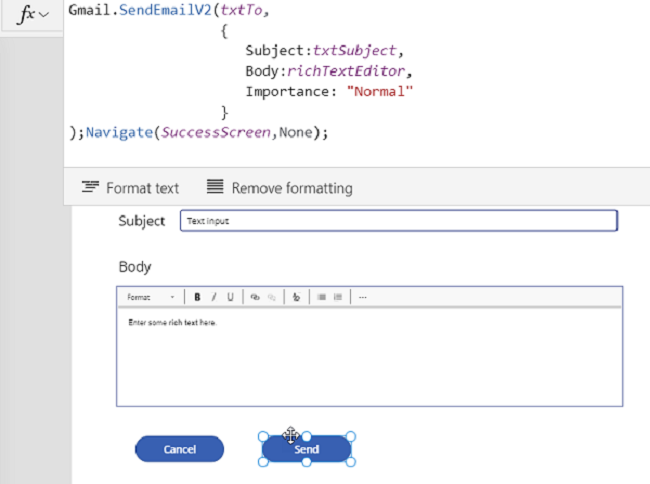This screenshot has width=650, height=484.
Task: Toggle bold in rich text editor
Action: click(x=197, y=297)
